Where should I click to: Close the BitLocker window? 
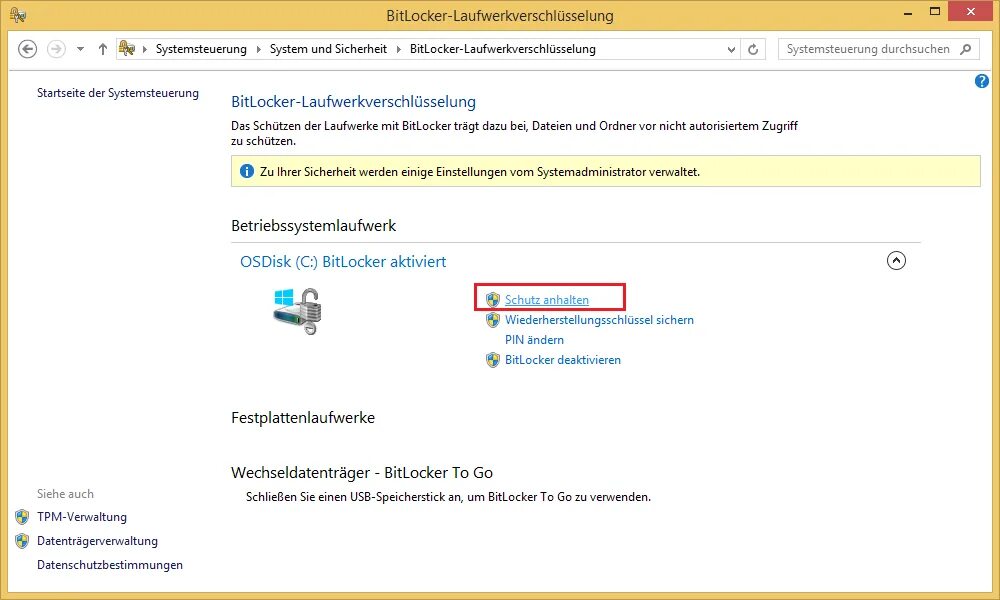pos(971,11)
